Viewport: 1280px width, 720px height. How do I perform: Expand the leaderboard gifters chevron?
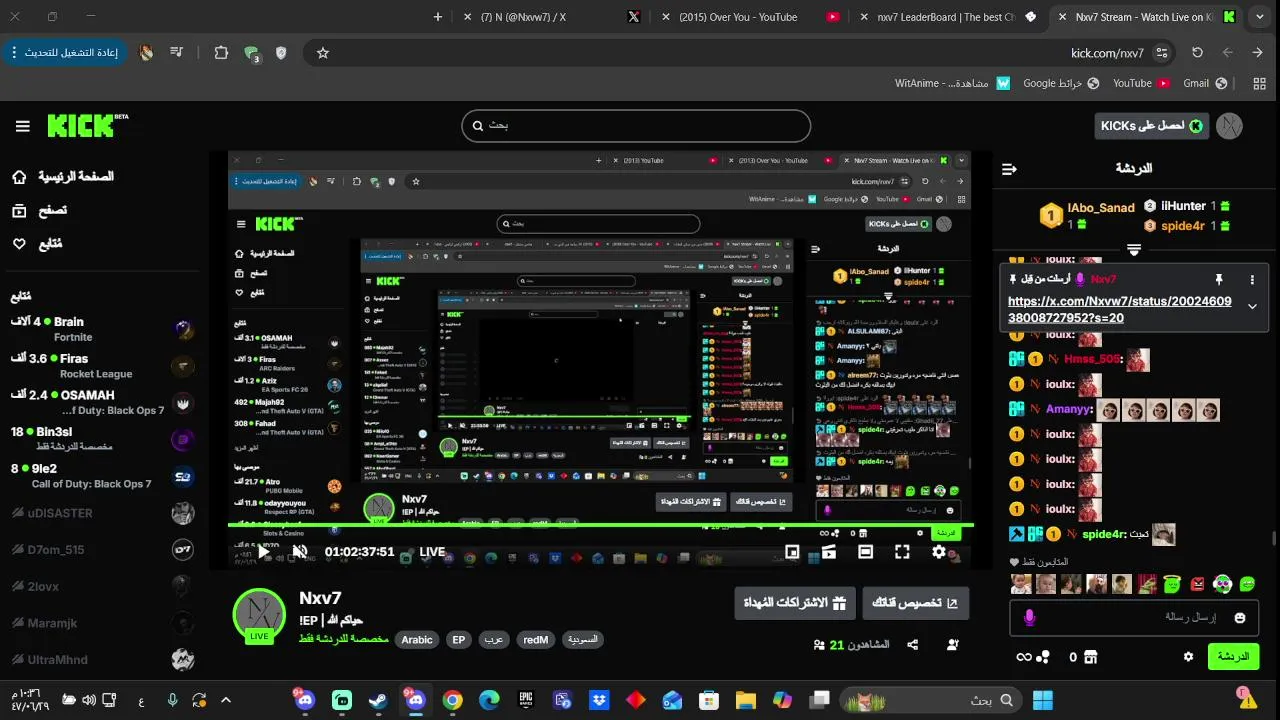click(1134, 249)
